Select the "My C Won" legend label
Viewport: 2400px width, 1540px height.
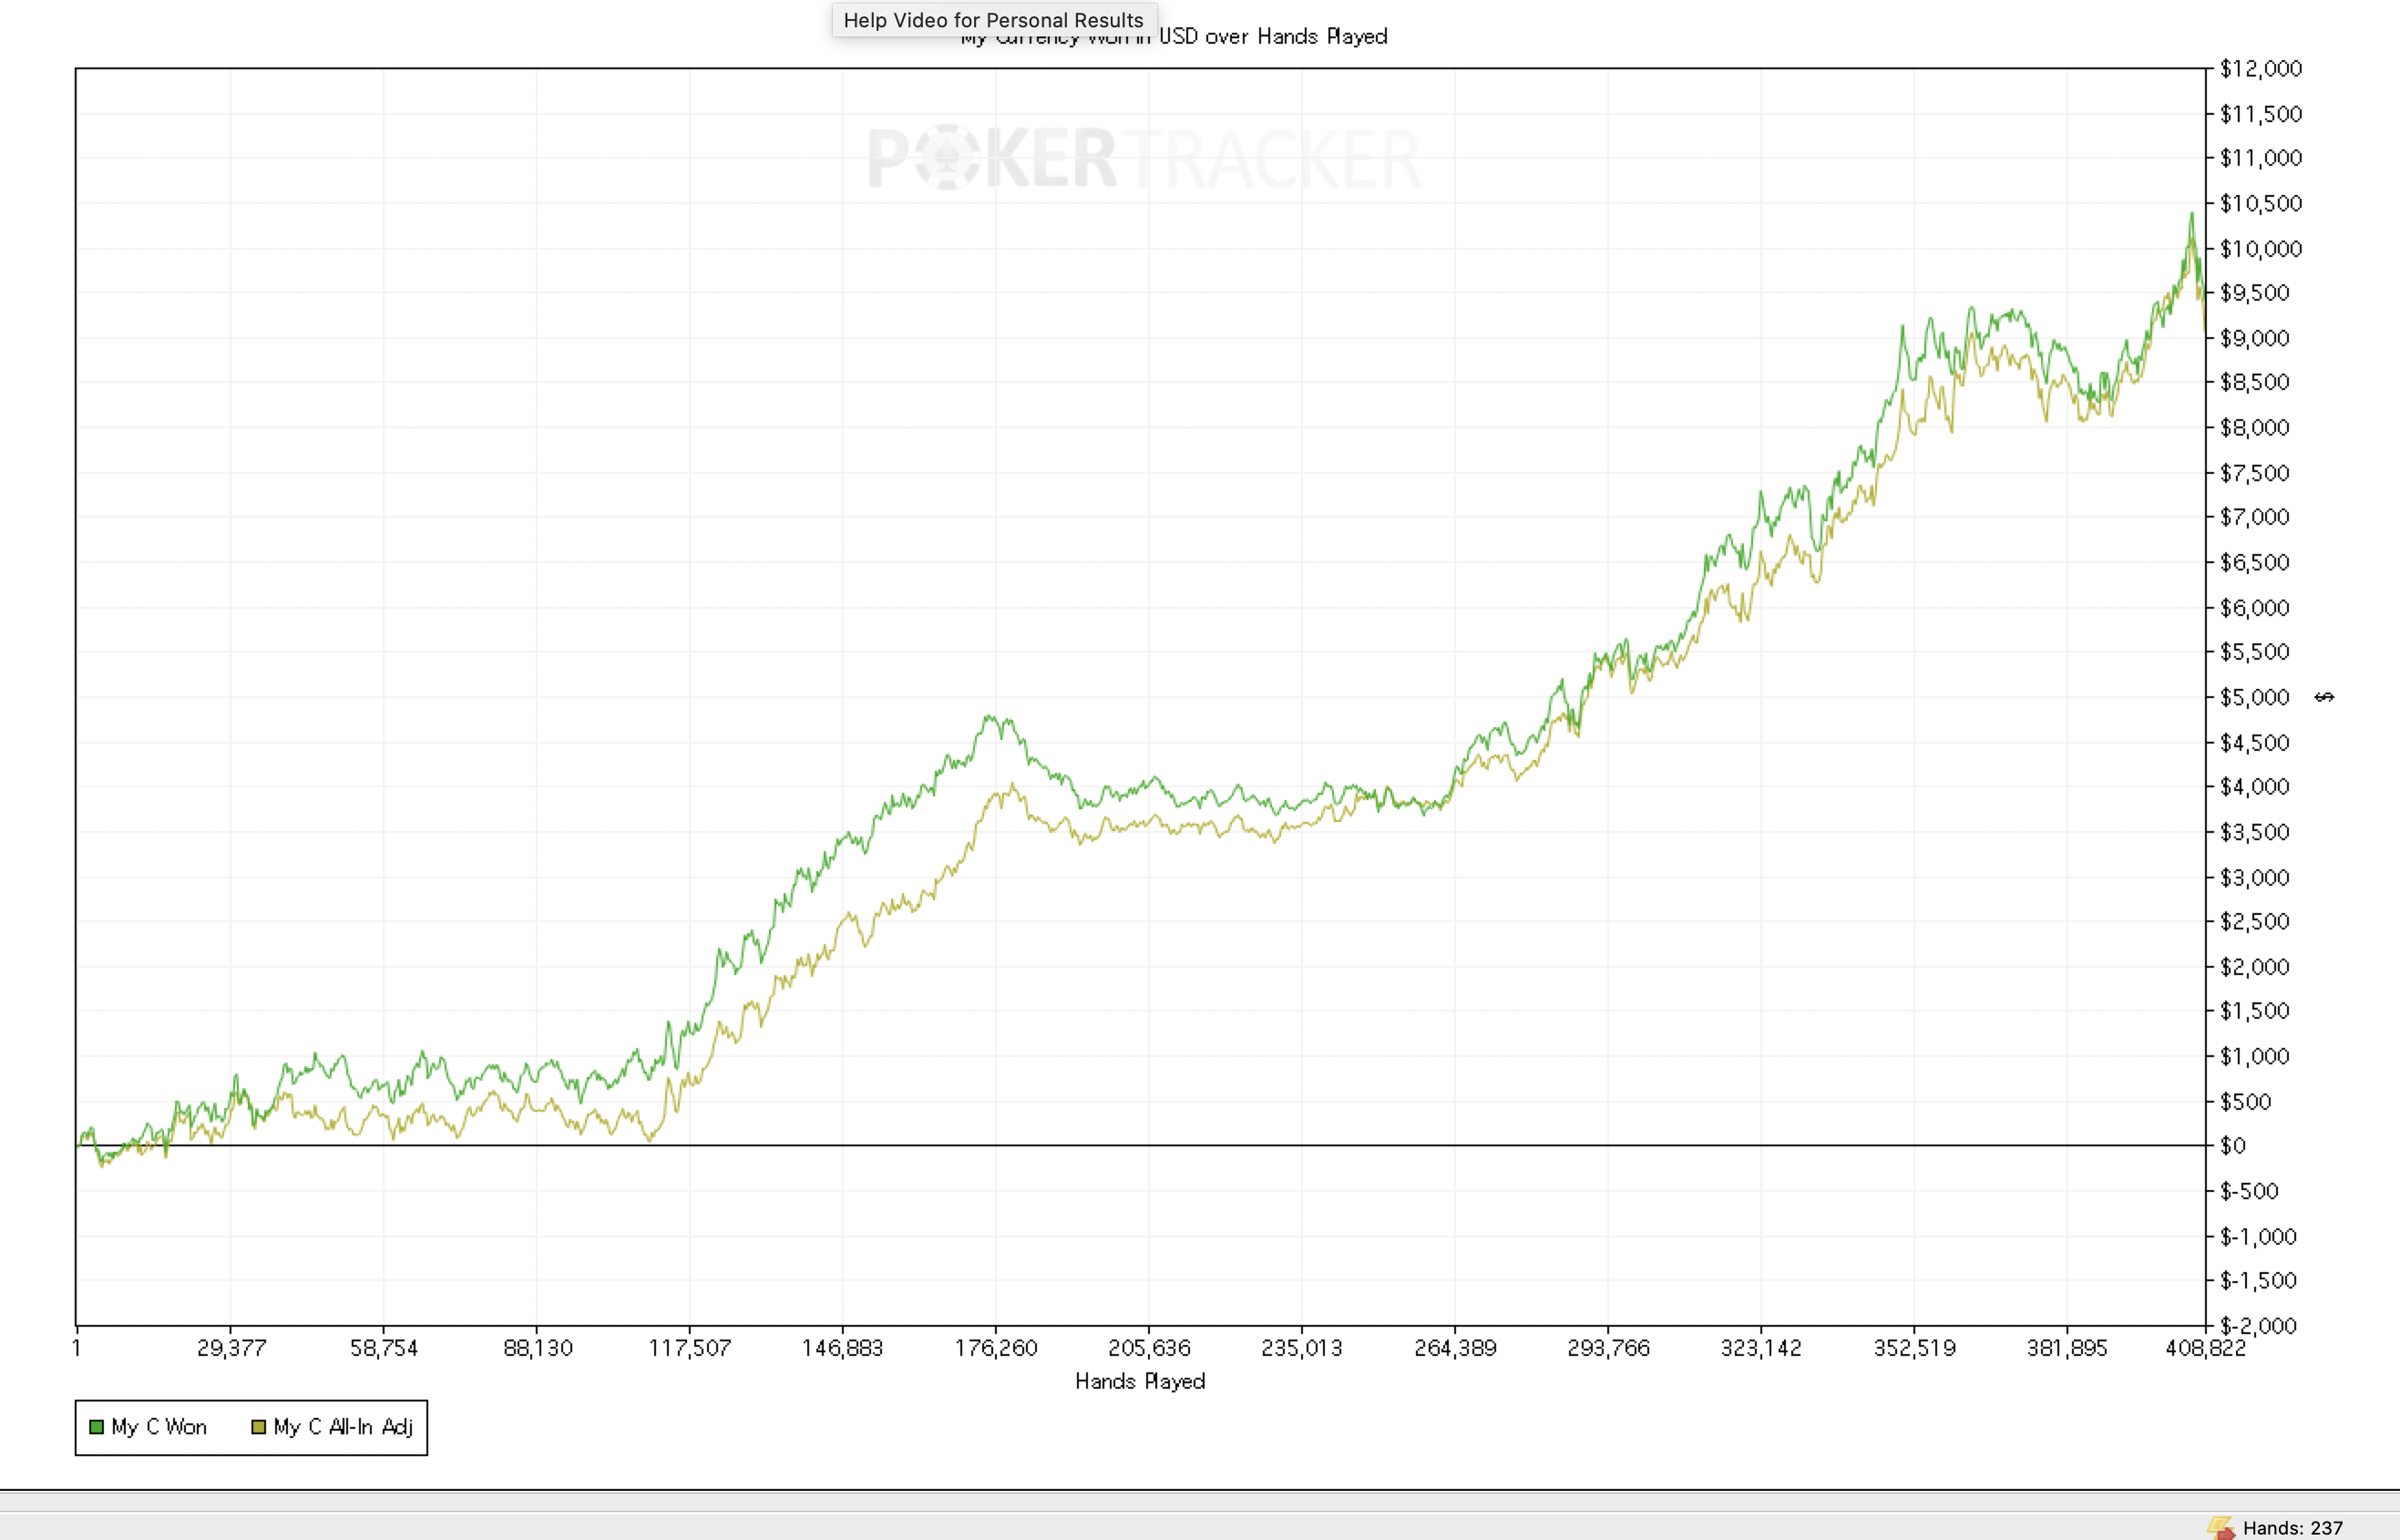point(159,1427)
